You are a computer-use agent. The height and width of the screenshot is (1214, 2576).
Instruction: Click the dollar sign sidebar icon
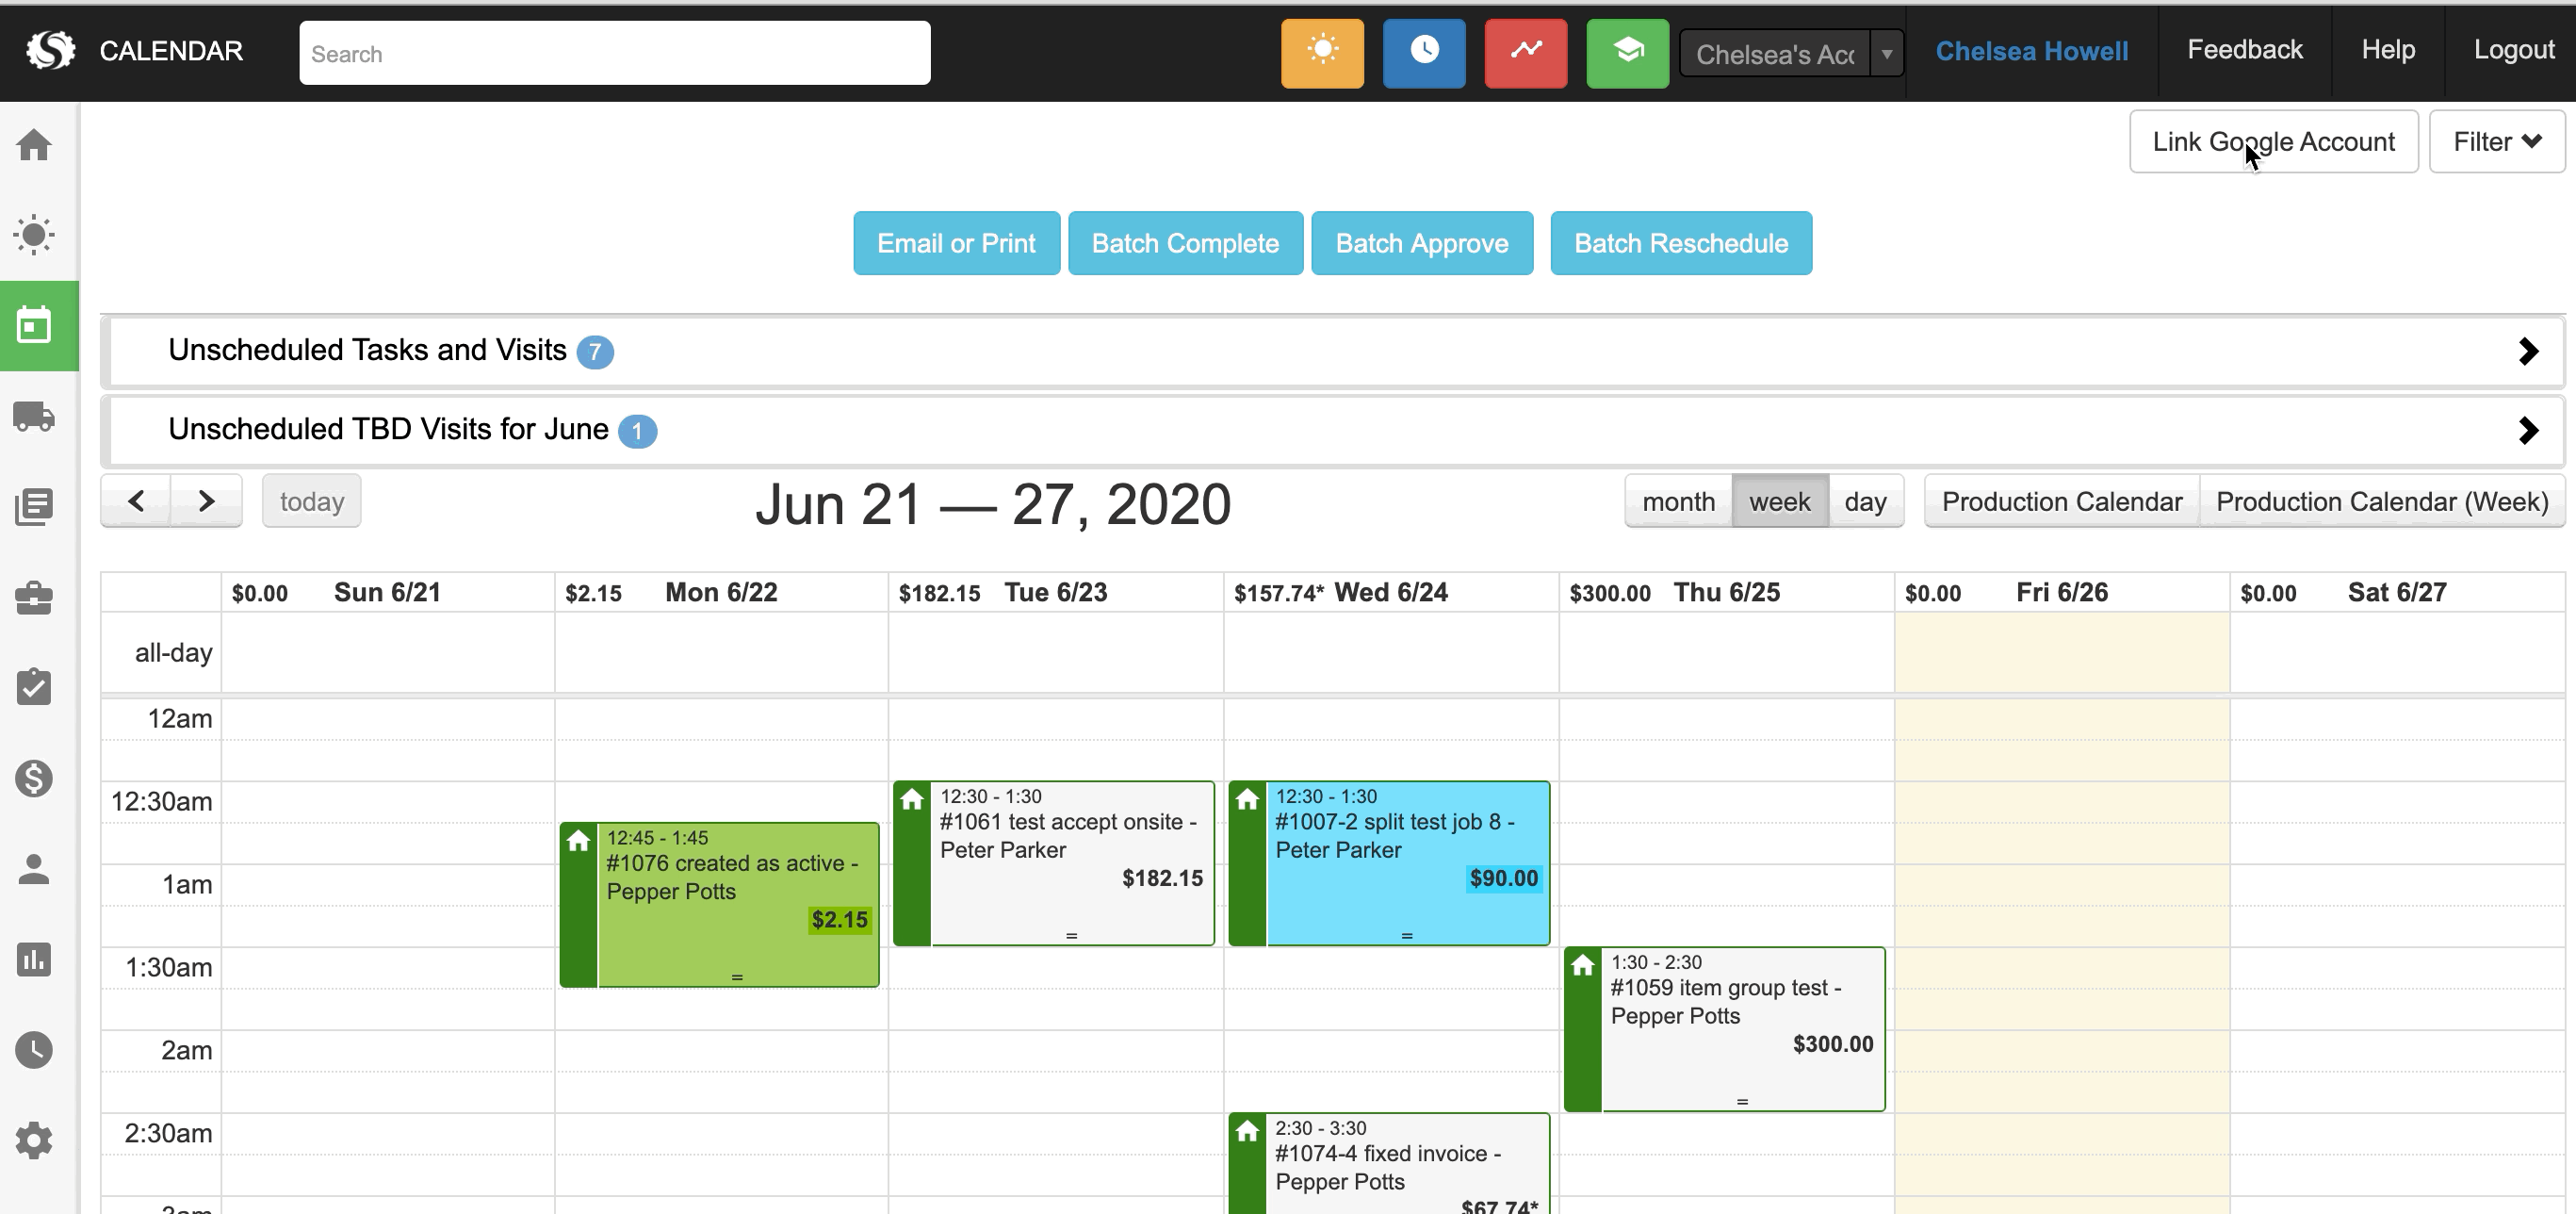point(34,778)
